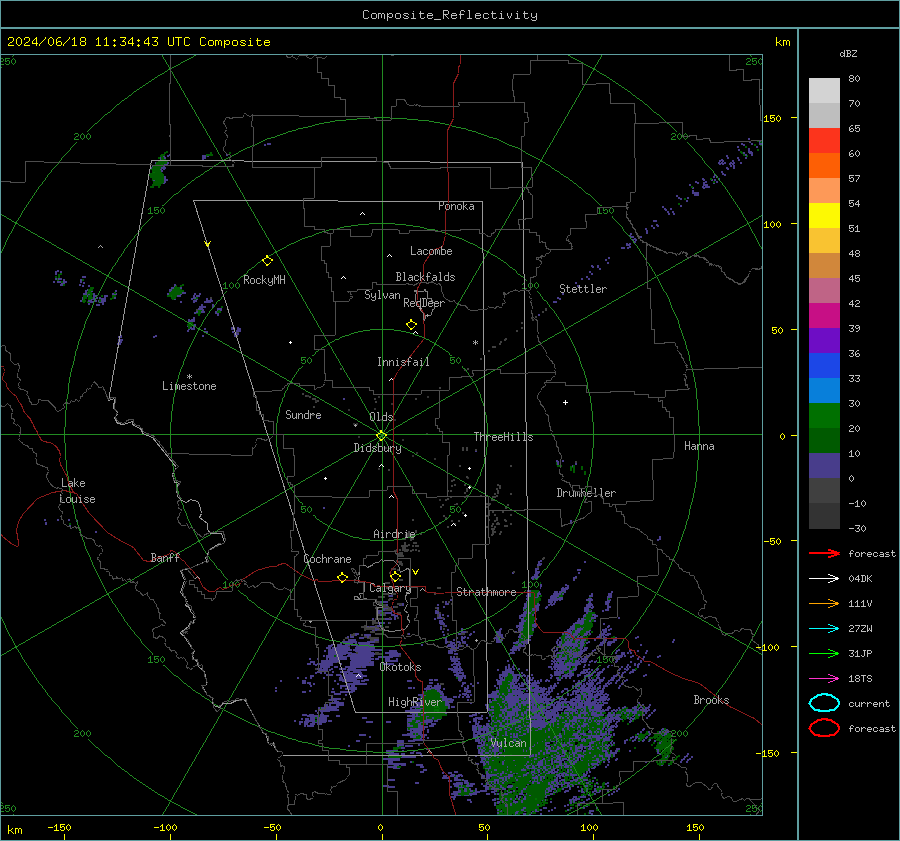This screenshot has width=900, height=841.
Task: Click the RedDeer city label
Action: [424, 303]
